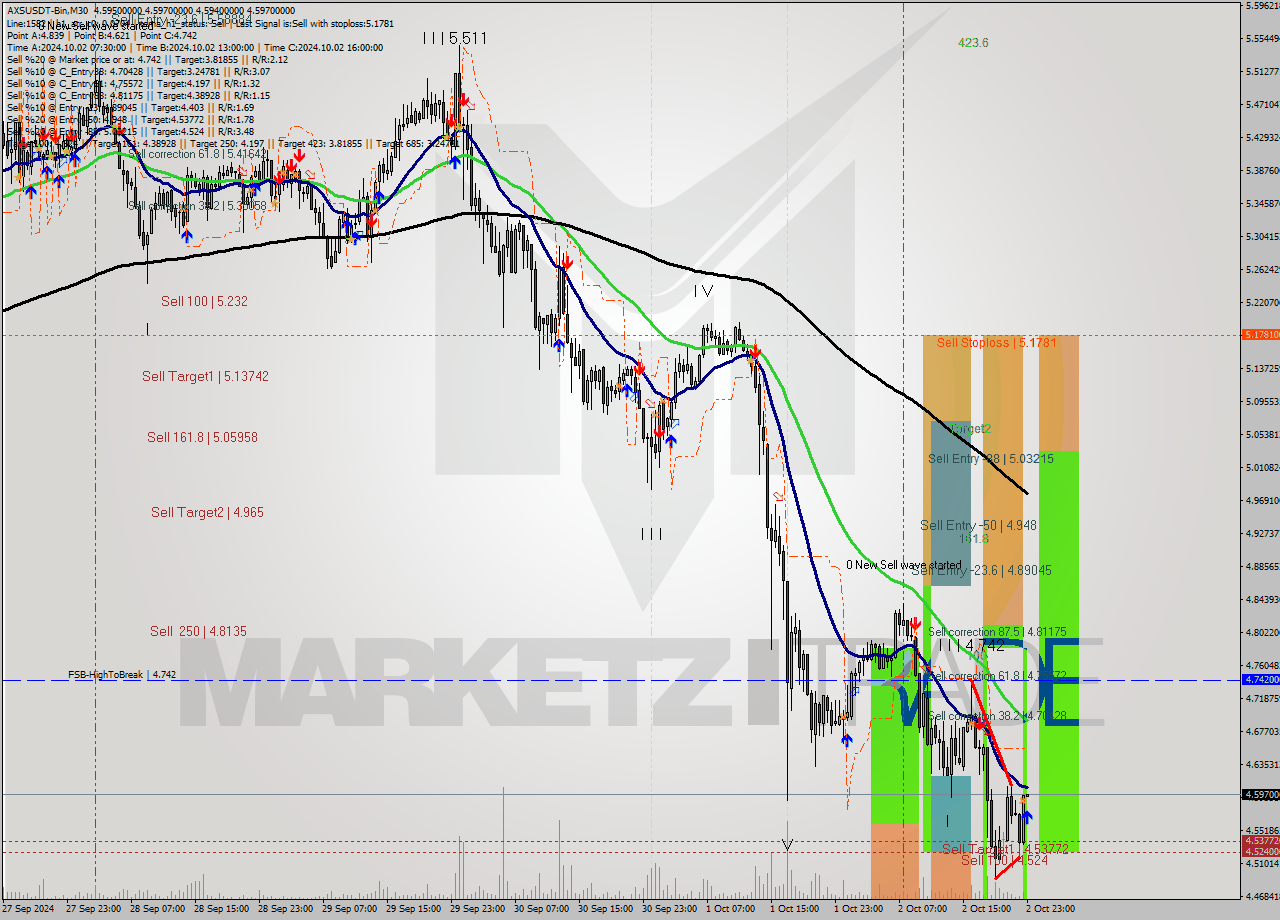The image size is (1280, 920).
Task: Click the '28 Sep 15:00' time axis label
Action: [222, 909]
